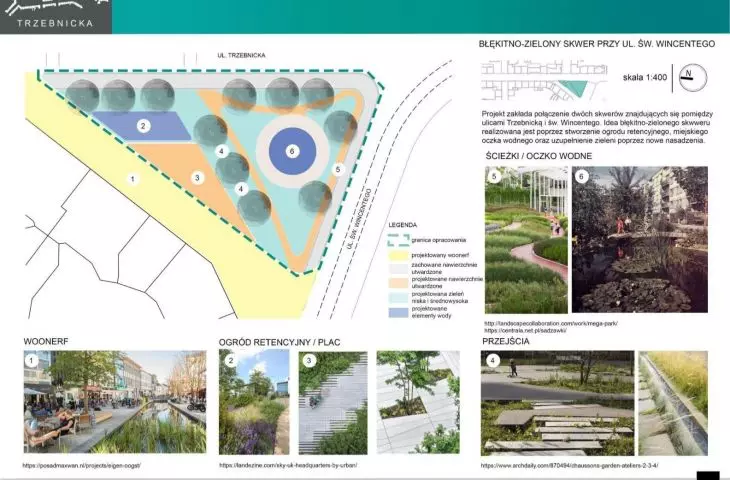Screen dimensions: 730x480
Task: Select map marker 6 in the circular pond
Action: click(292, 151)
